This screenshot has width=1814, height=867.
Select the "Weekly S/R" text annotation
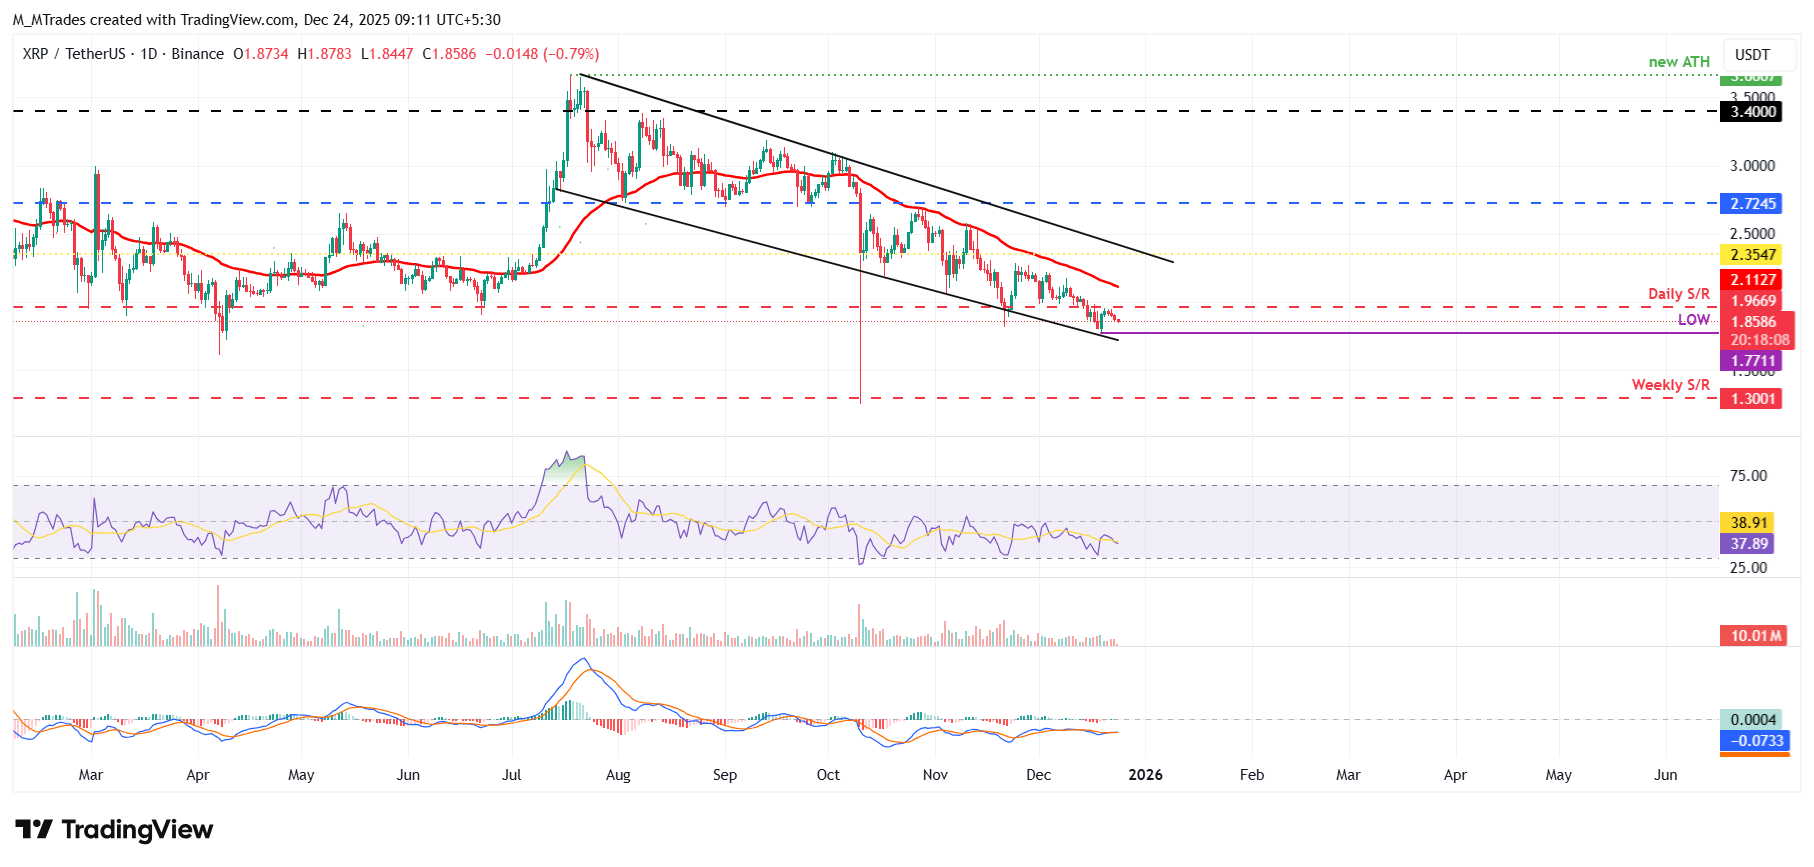click(1670, 385)
